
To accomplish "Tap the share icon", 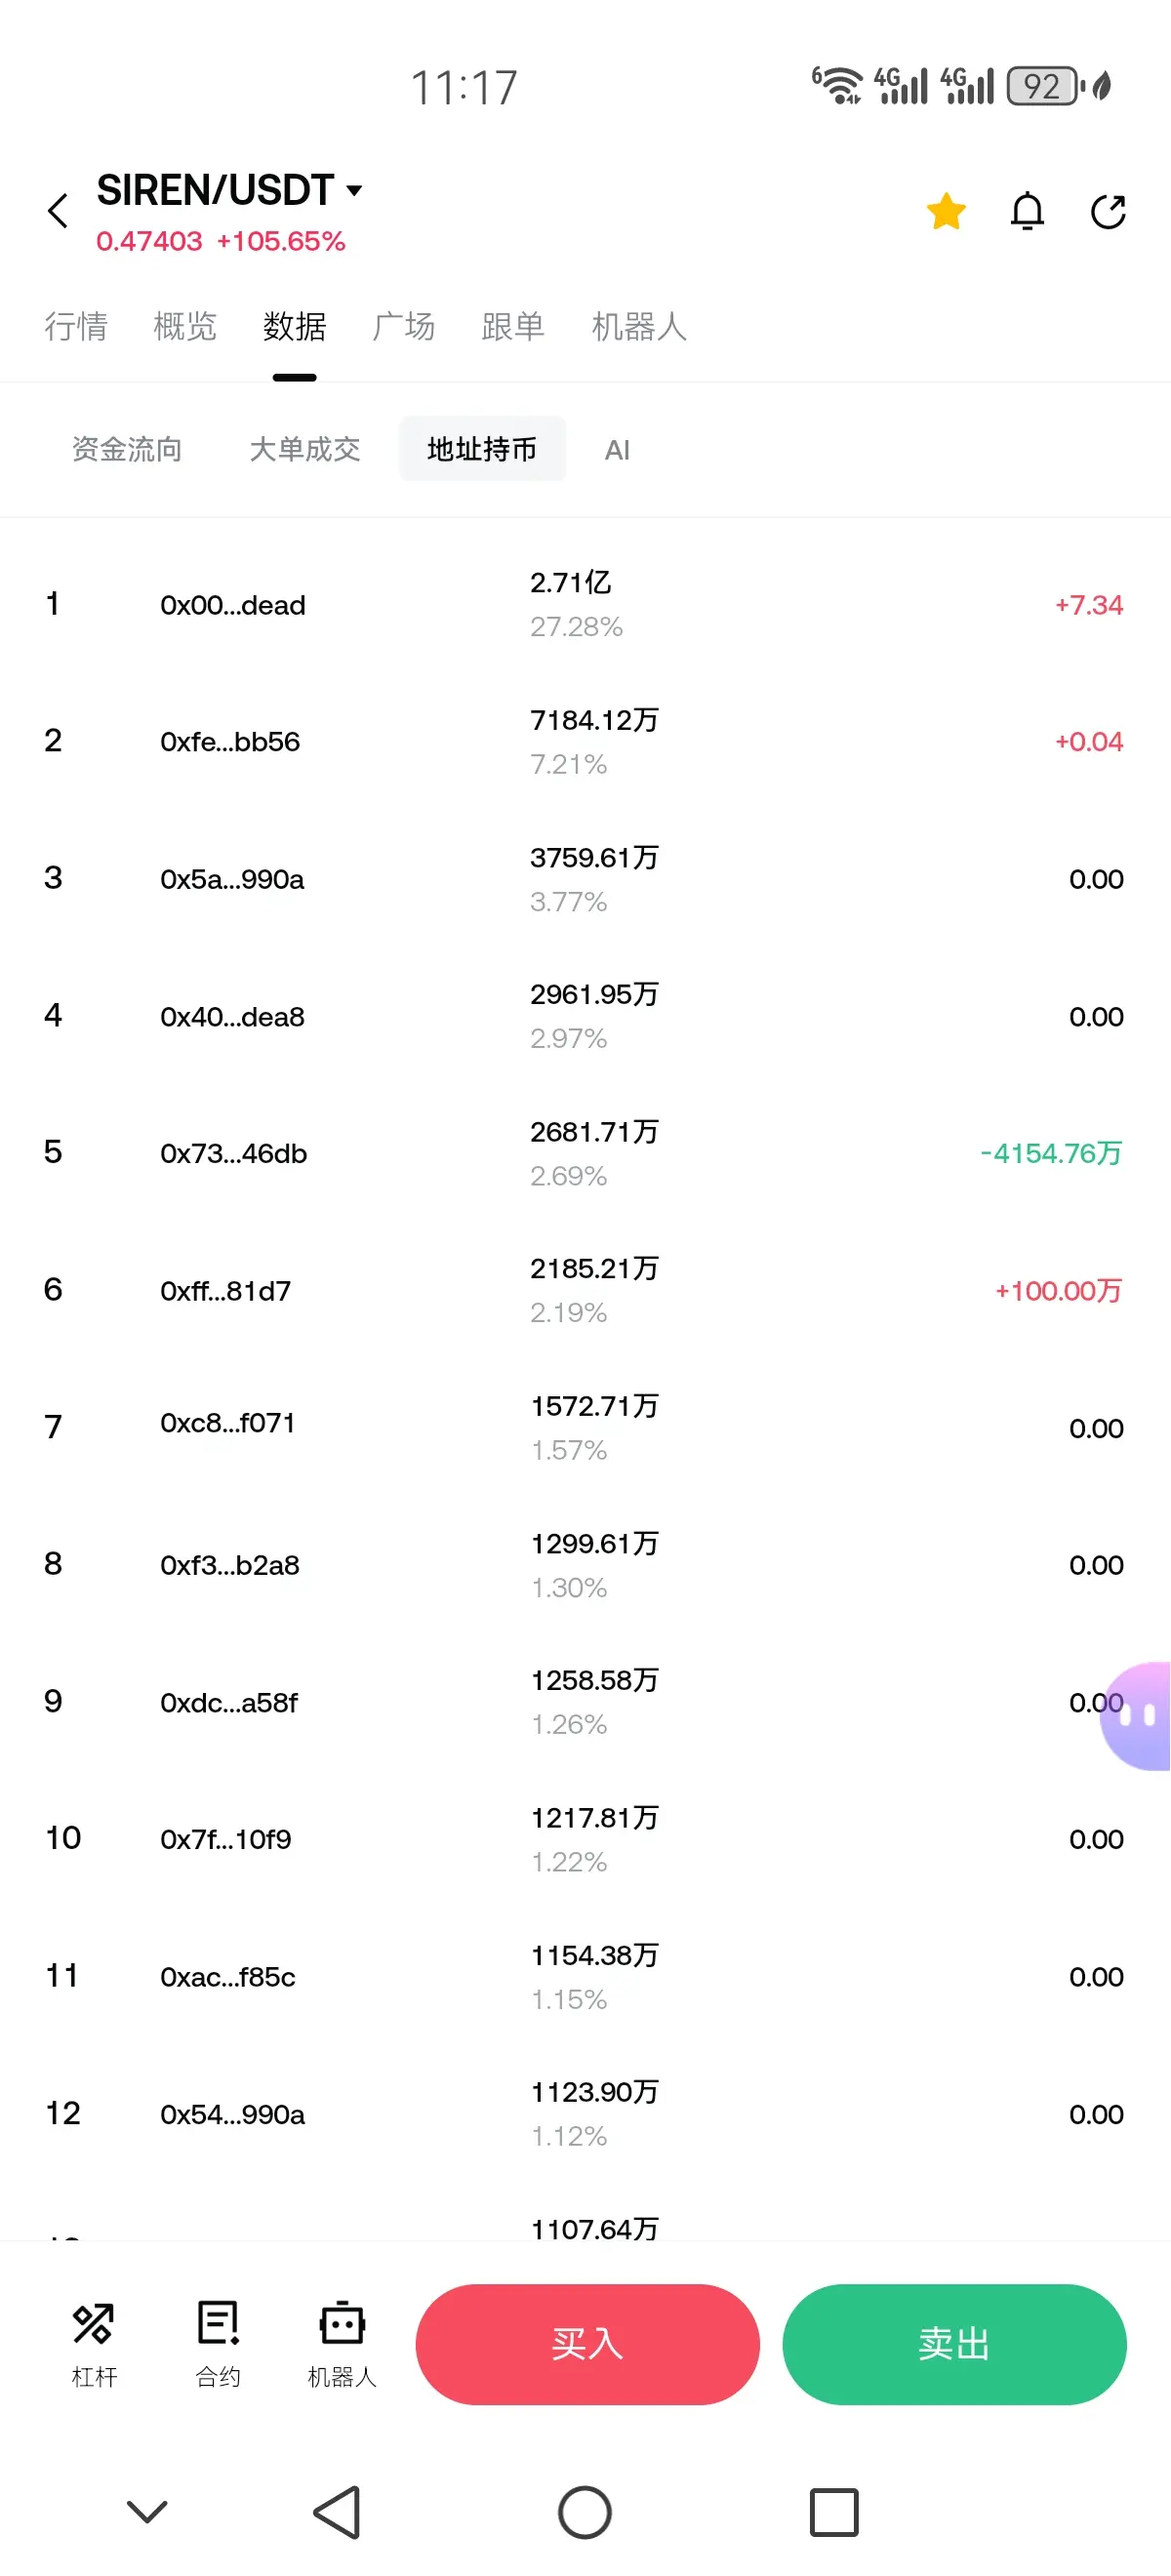I will pyautogui.click(x=1107, y=211).
